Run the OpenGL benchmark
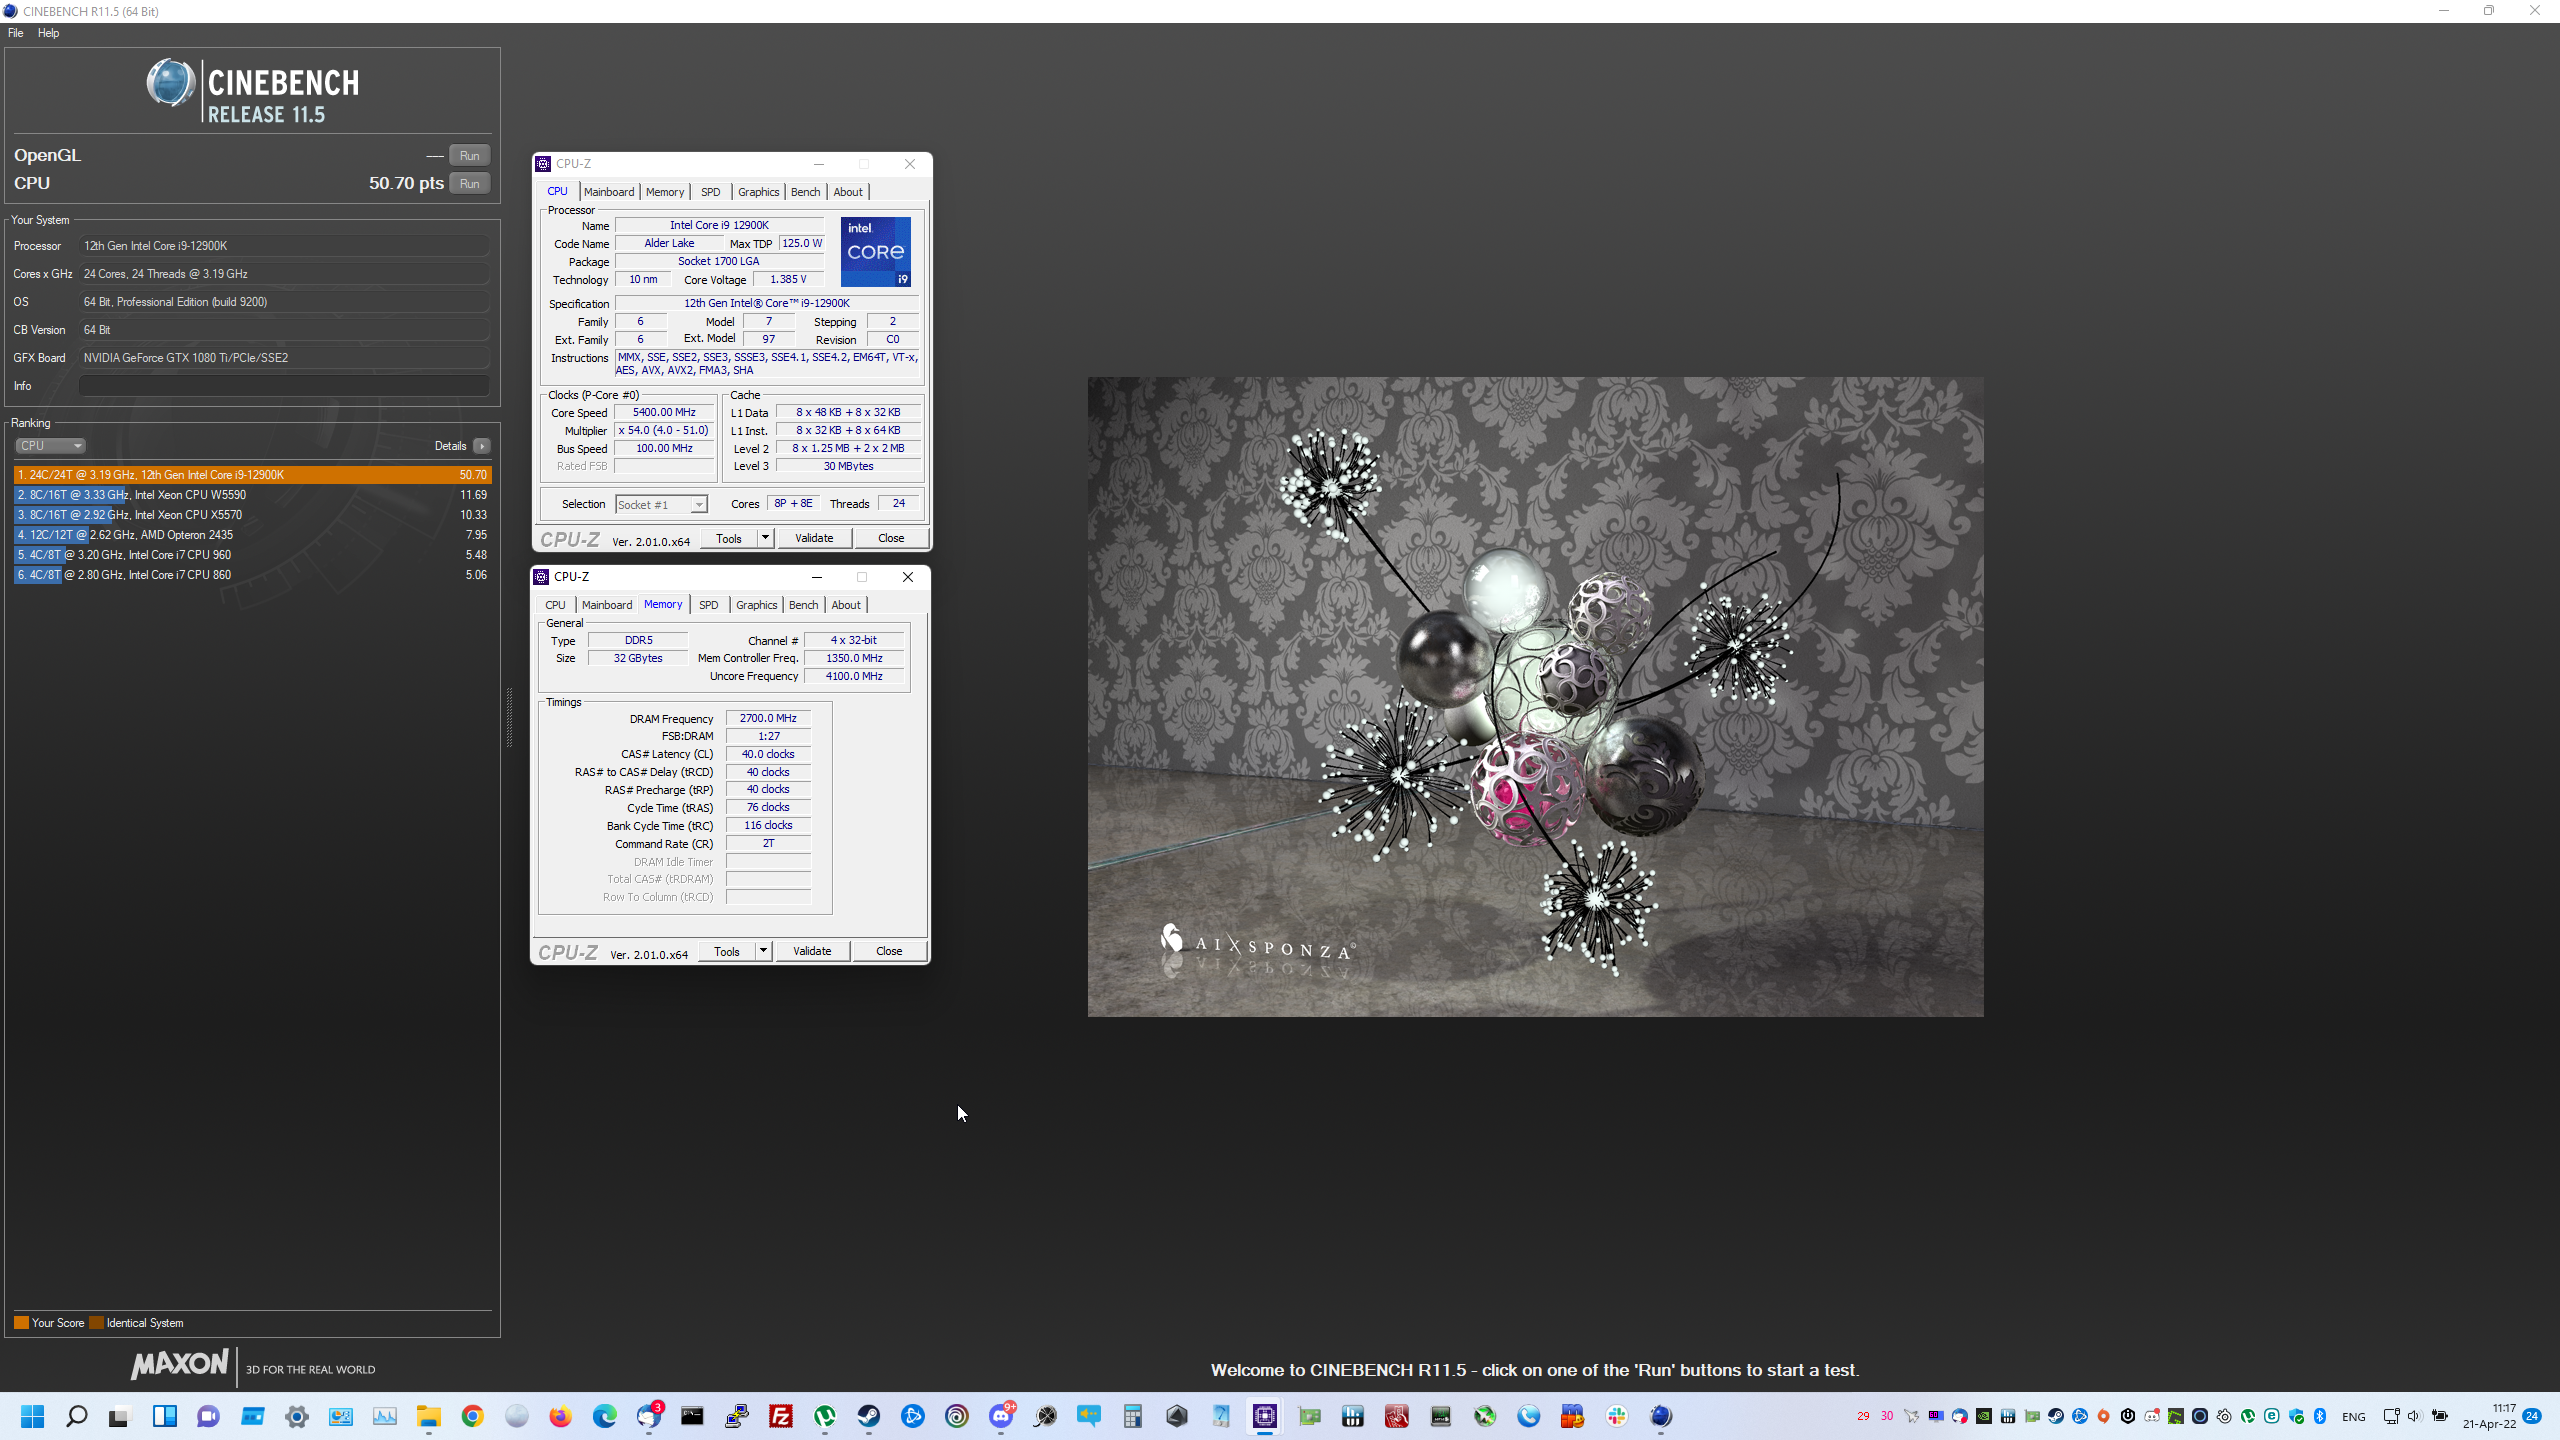 469,155
